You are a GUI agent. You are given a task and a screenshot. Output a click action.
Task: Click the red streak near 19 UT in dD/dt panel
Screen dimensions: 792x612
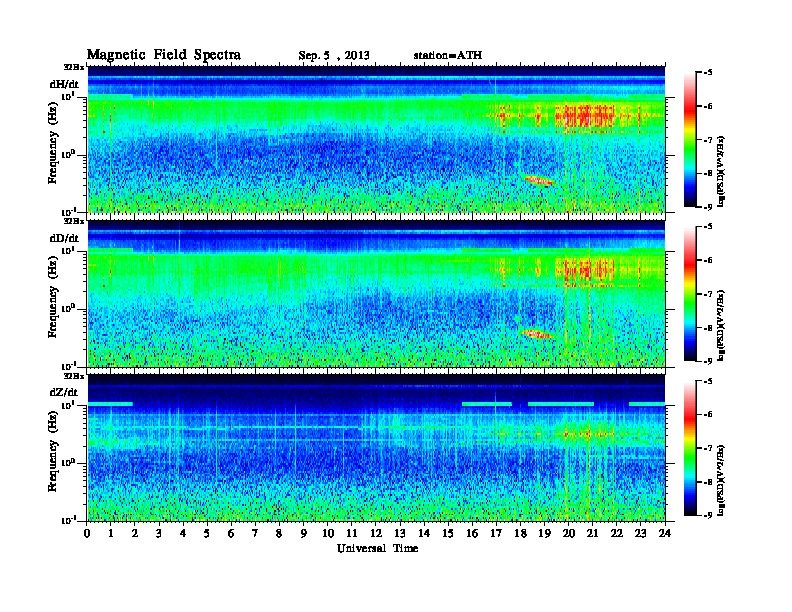coord(537,334)
